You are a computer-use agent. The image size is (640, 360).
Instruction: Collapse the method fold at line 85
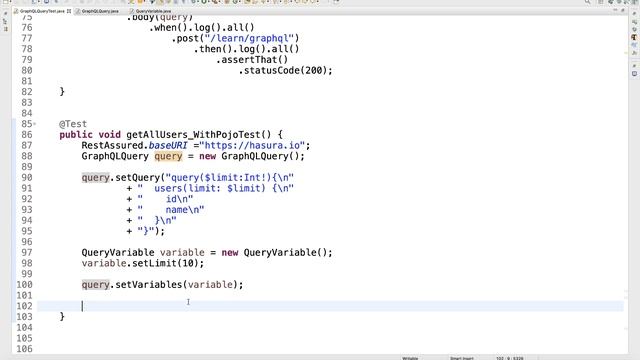tap(35, 124)
